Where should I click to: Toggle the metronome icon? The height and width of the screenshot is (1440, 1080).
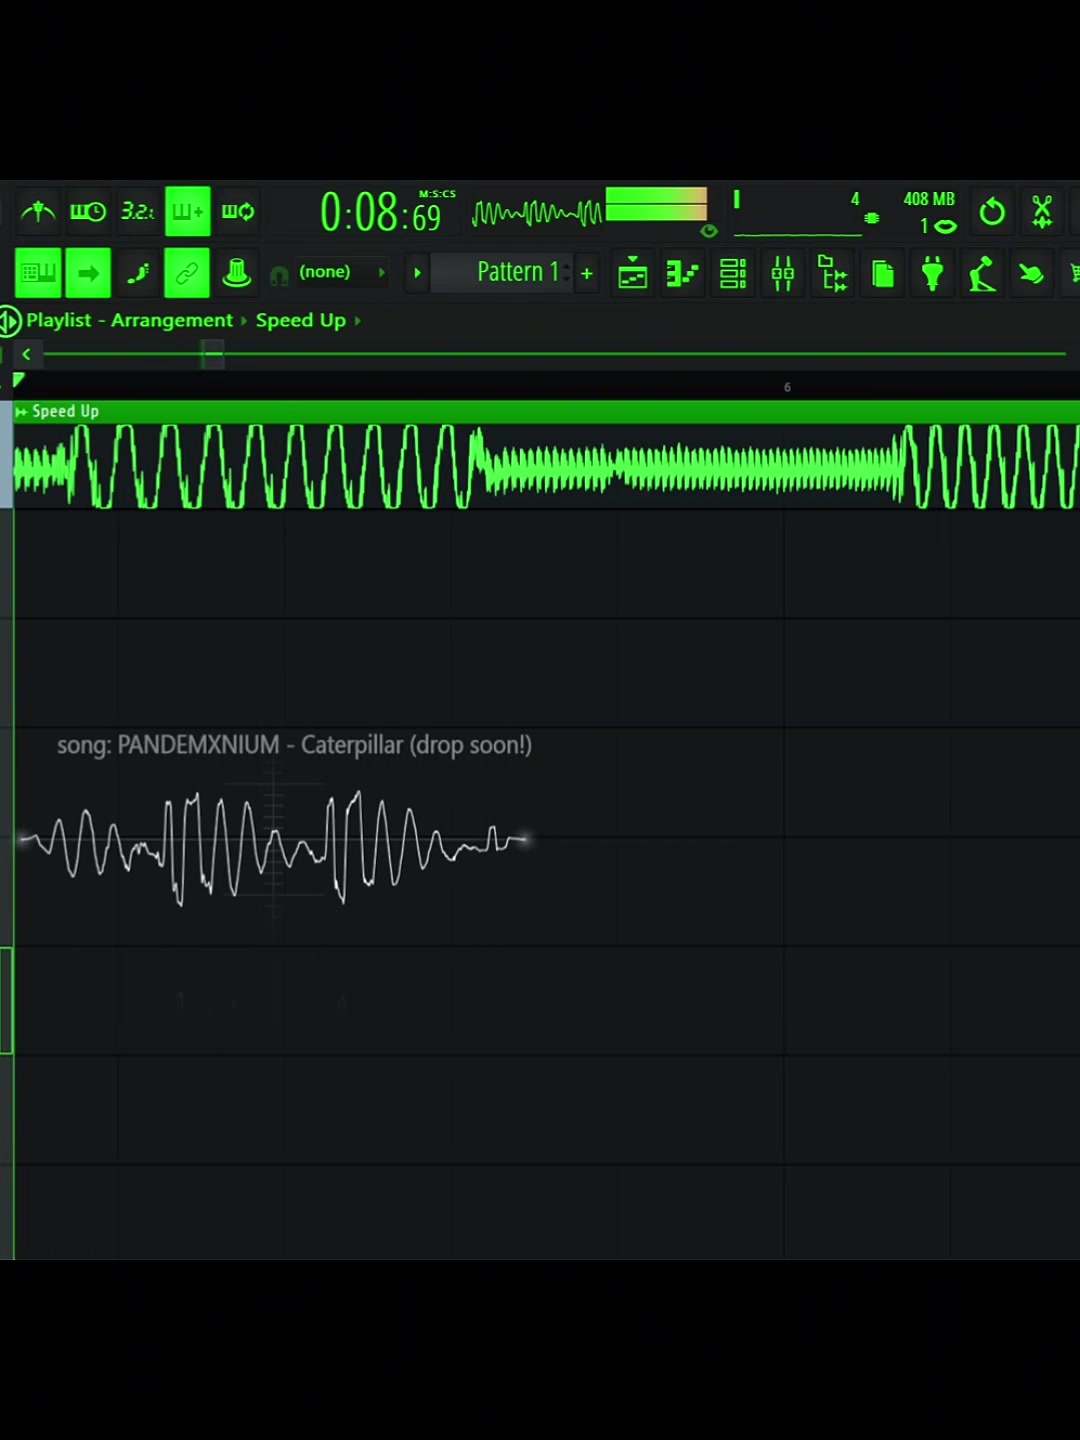pos(38,211)
